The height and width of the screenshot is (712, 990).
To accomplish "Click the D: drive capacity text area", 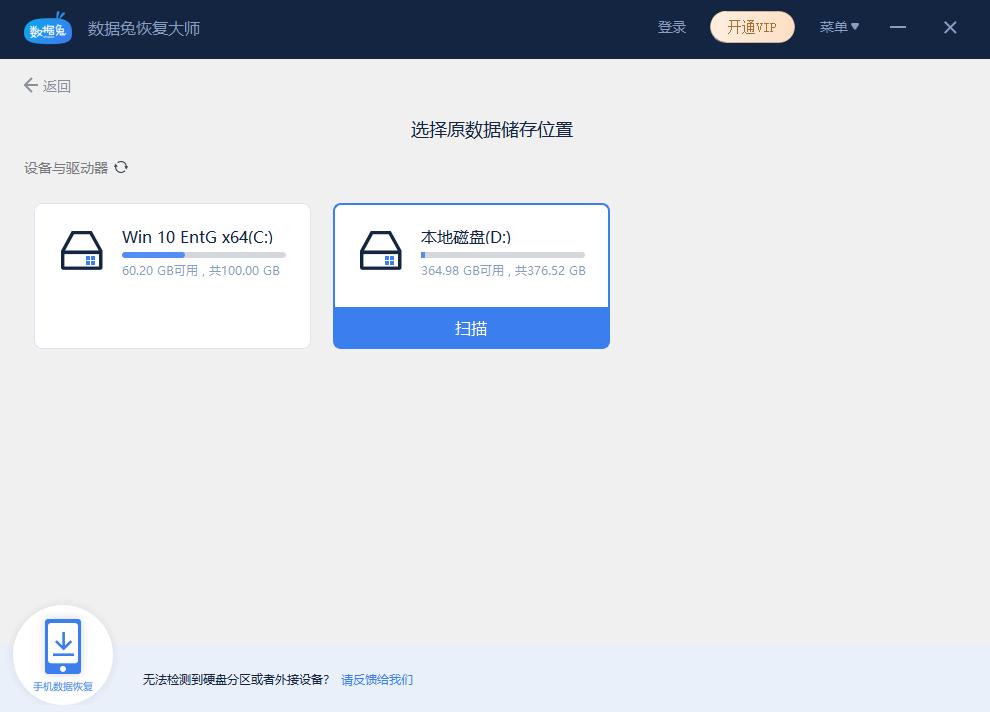I will pyautogui.click(x=502, y=270).
